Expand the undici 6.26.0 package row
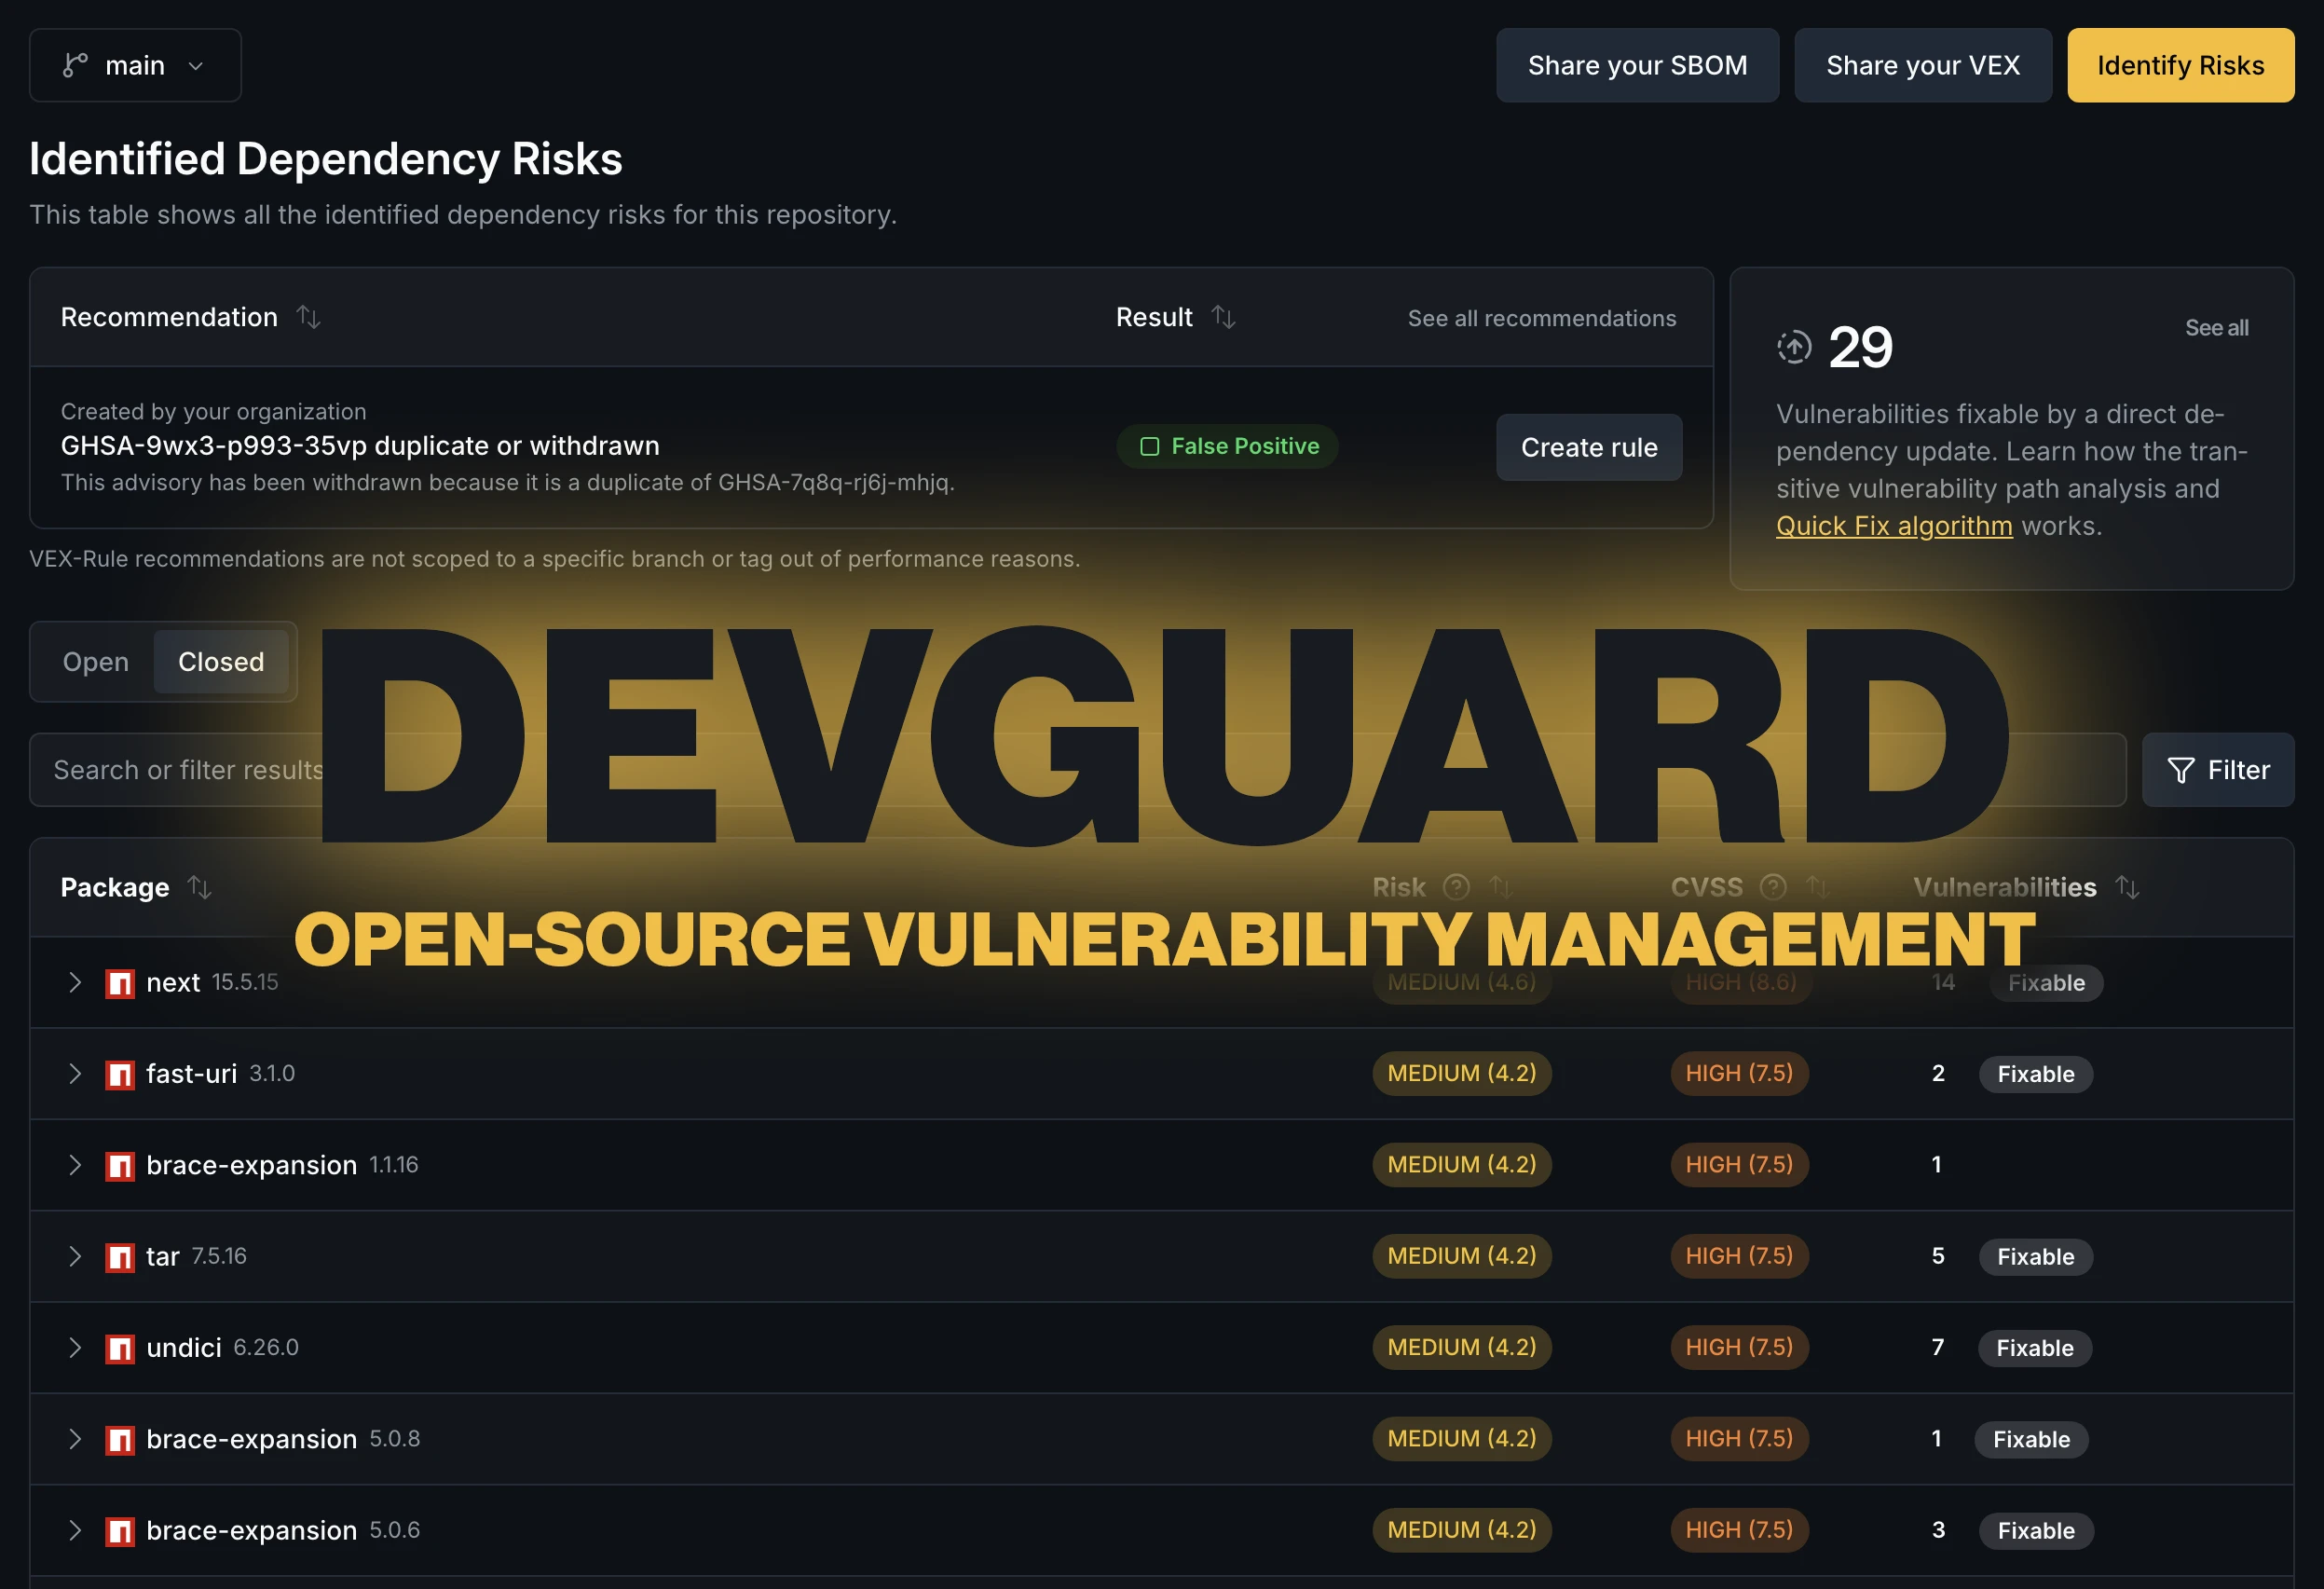 75,1347
